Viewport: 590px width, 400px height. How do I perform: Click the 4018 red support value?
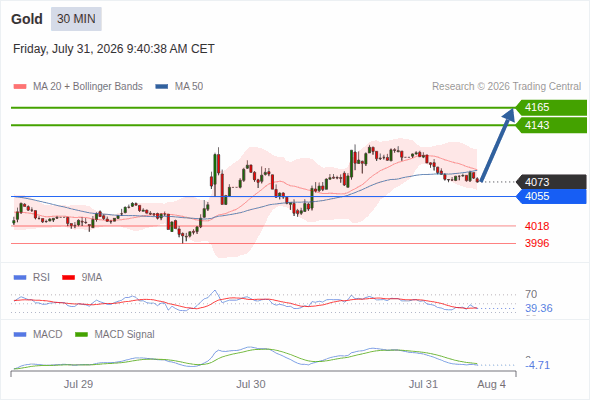pyautogui.click(x=537, y=226)
